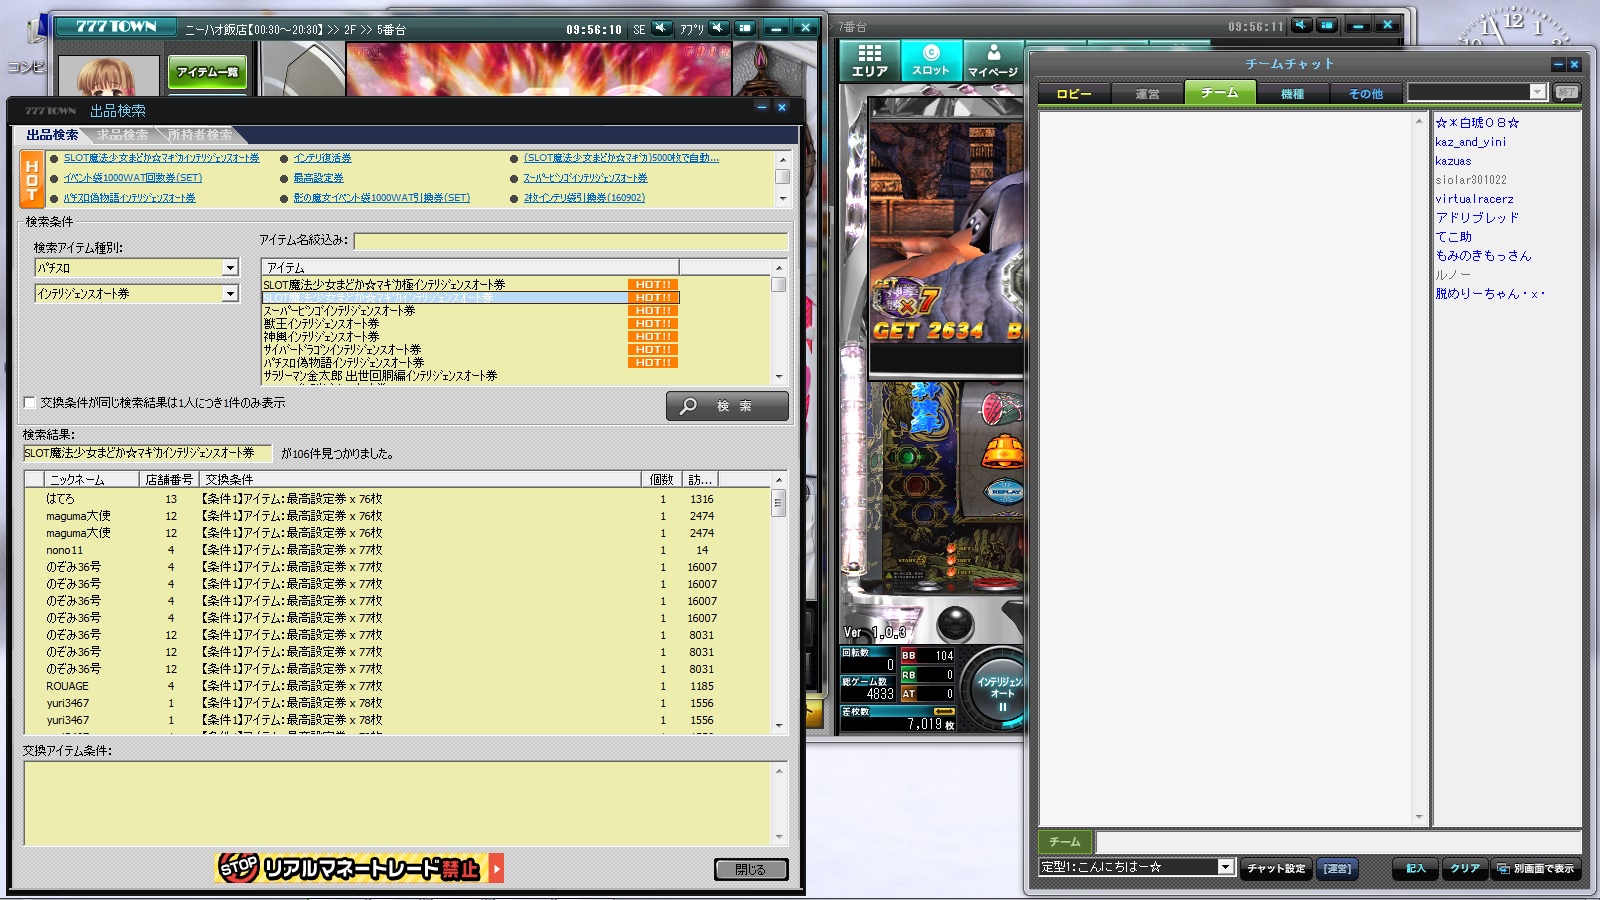Click the orange HOT label icon

[x=32, y=179]
